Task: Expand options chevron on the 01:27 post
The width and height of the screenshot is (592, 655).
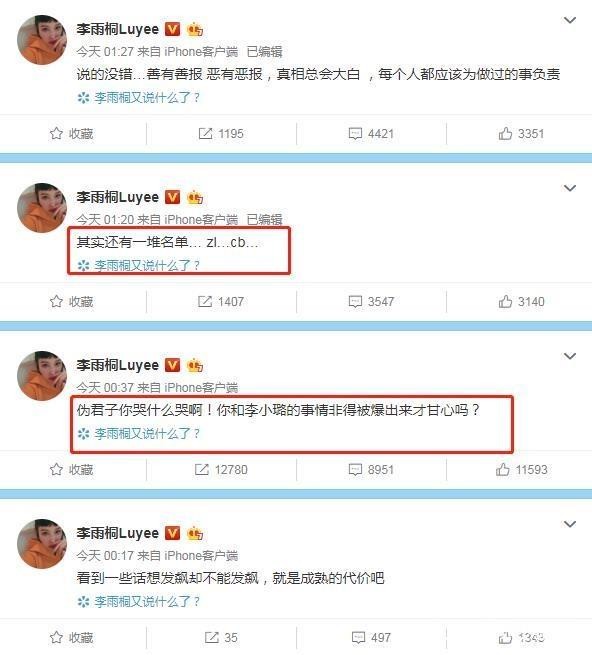Action: [570, 20]
